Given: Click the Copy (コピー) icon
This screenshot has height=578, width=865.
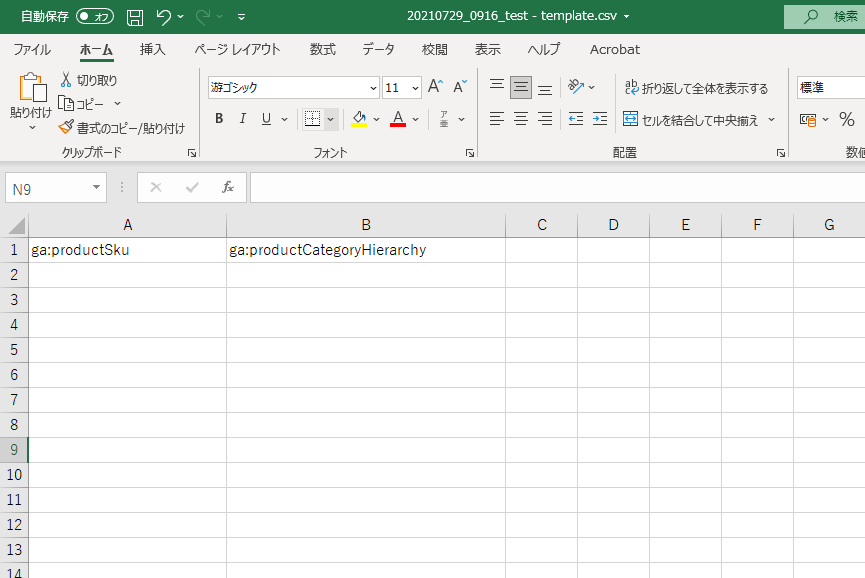Looking at the screenshot, I should pos(66,103).
